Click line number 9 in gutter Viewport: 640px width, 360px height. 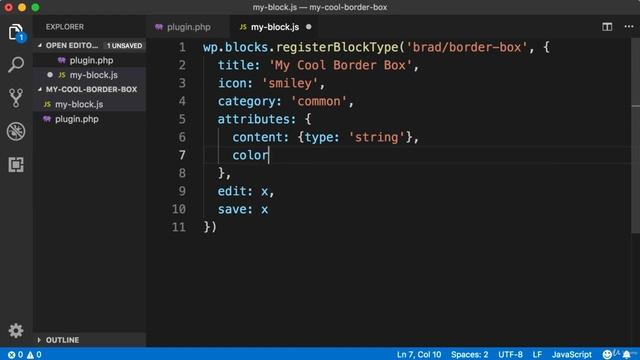tap(182, 191)
